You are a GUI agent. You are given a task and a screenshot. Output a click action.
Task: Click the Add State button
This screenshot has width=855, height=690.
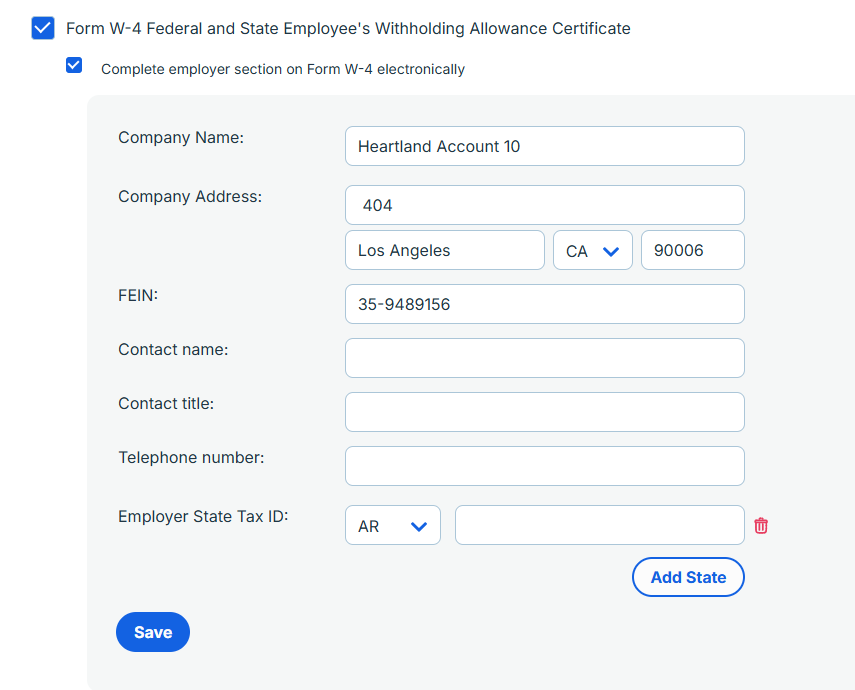click(688, 577)
